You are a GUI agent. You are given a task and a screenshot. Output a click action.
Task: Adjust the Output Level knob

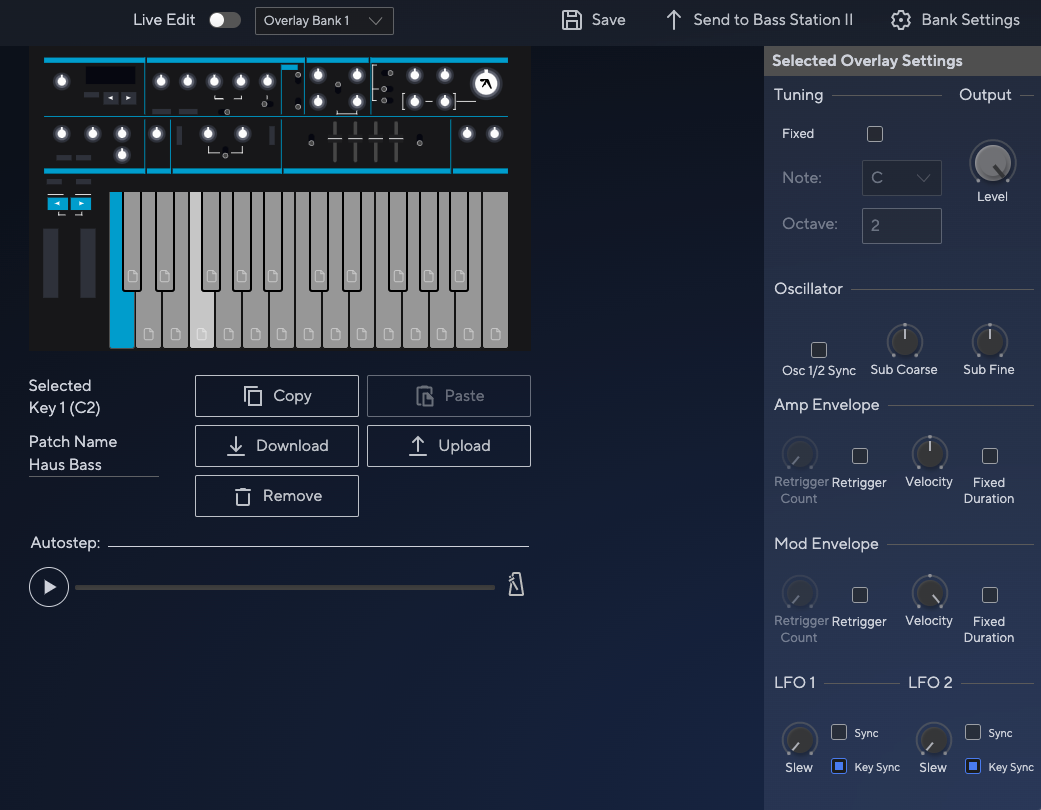tap(993, 163)
